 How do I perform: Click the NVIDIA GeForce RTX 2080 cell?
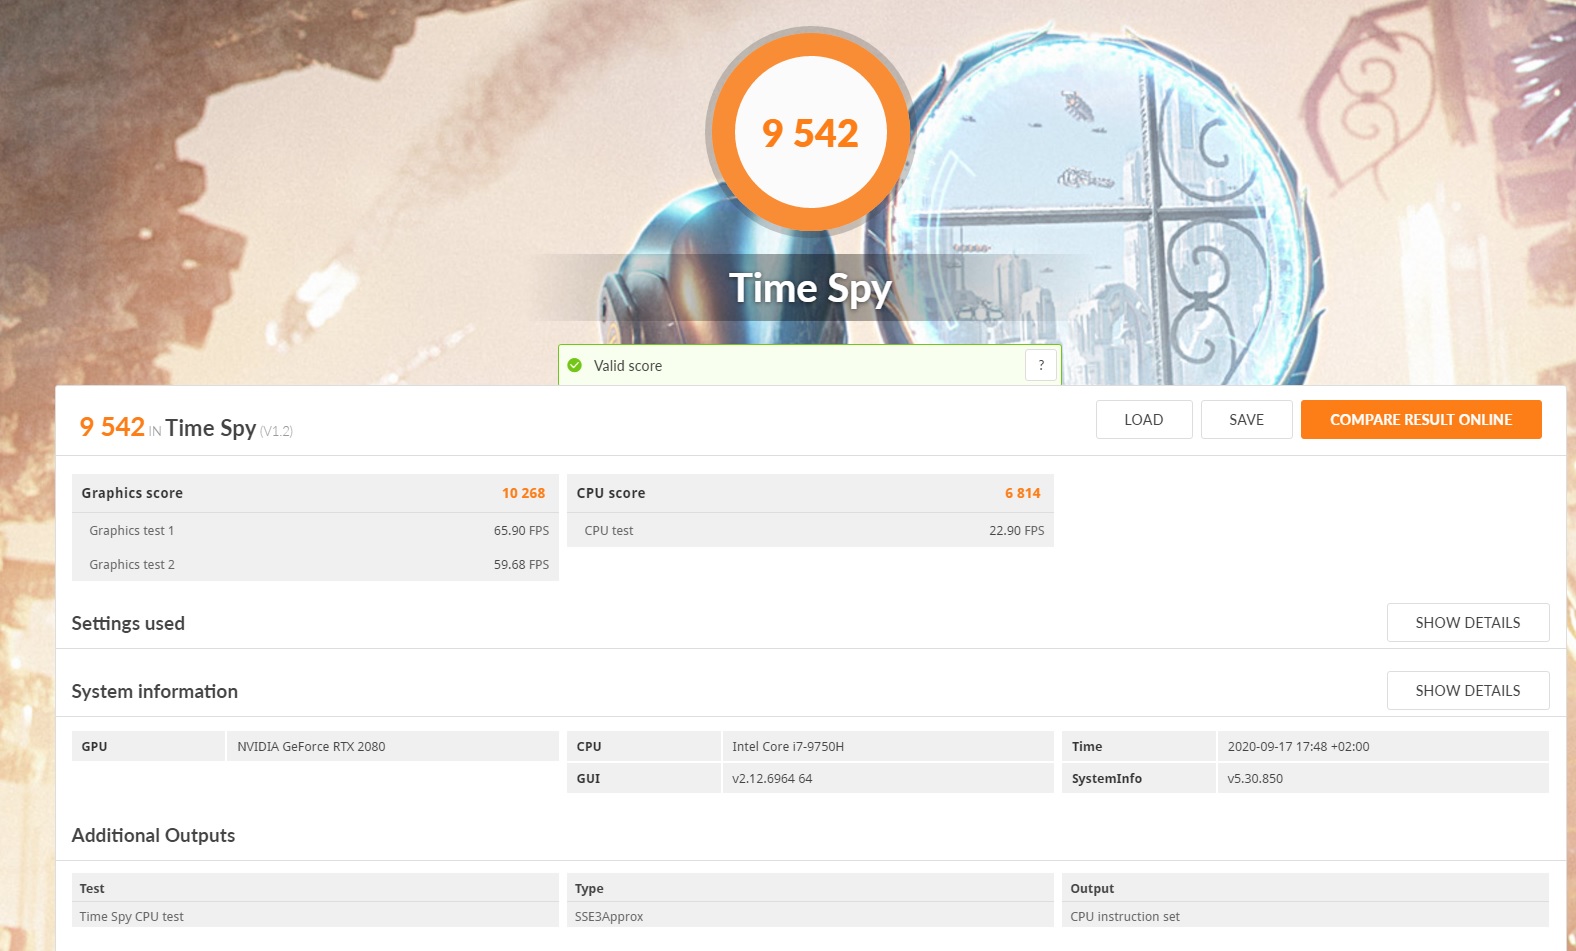(x=393, y=746)
